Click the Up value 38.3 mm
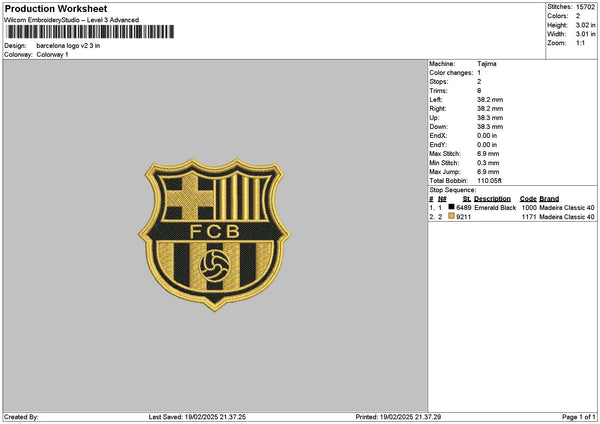The height and width of the screenshot is (424, 600). tap(490, 118)
